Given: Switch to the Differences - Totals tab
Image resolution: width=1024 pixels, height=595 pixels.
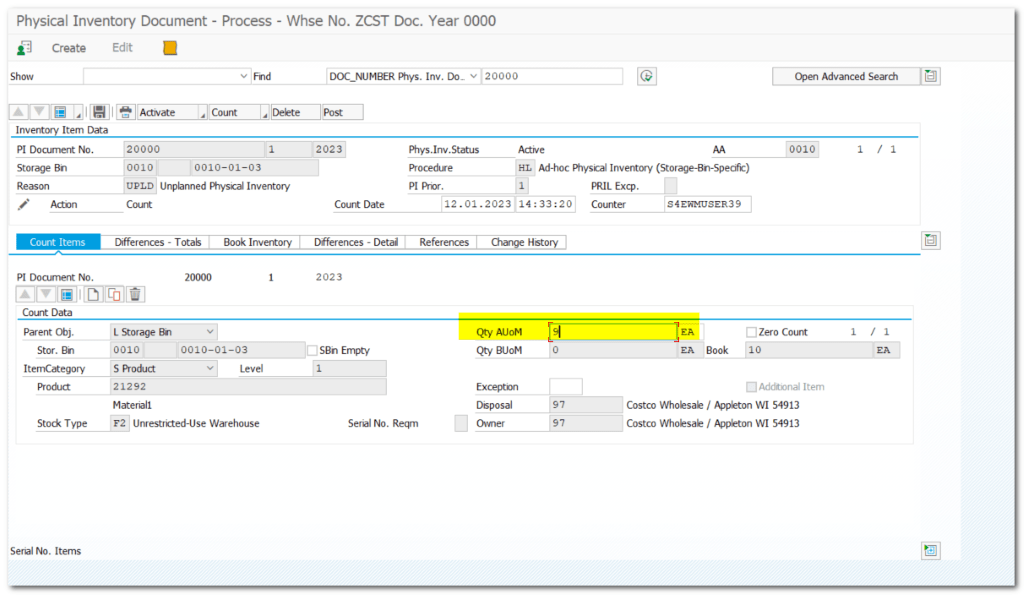Looking at the screenshot, I should [x=157, y=242].
